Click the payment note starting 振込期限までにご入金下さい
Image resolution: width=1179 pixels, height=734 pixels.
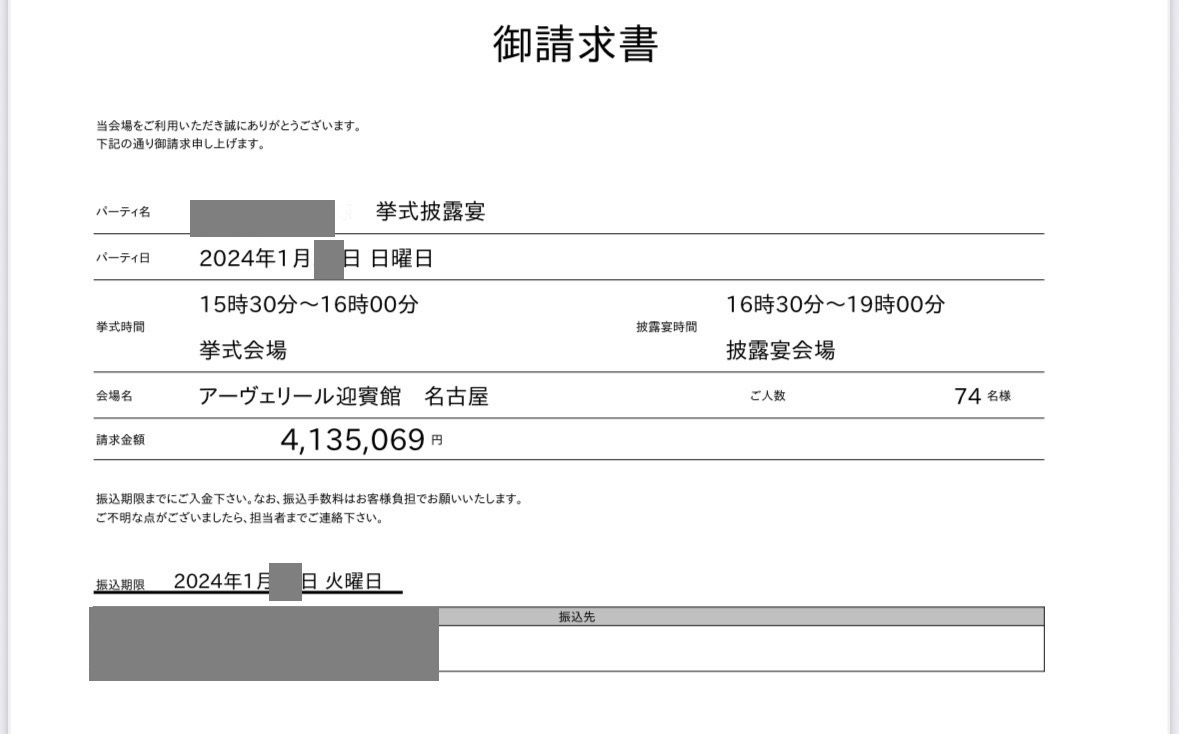[x=309, y=499]
